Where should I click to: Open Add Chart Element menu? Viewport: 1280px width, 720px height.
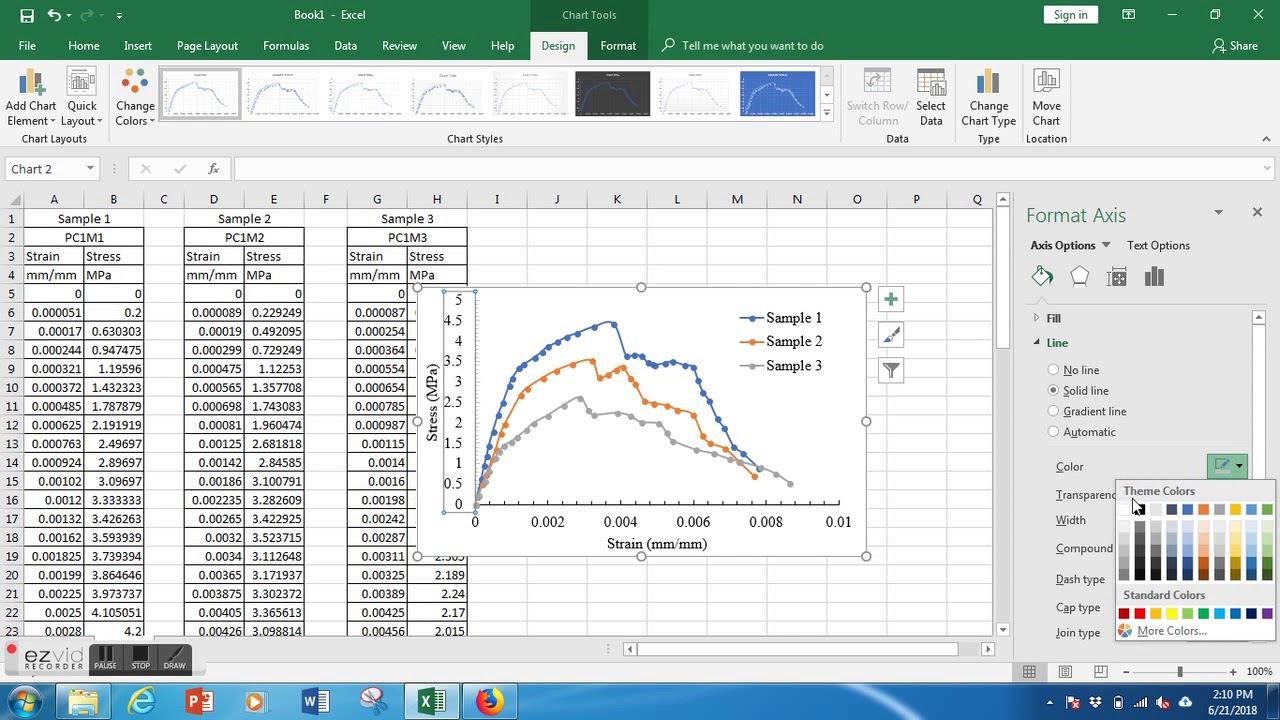(x=31, y=99)
